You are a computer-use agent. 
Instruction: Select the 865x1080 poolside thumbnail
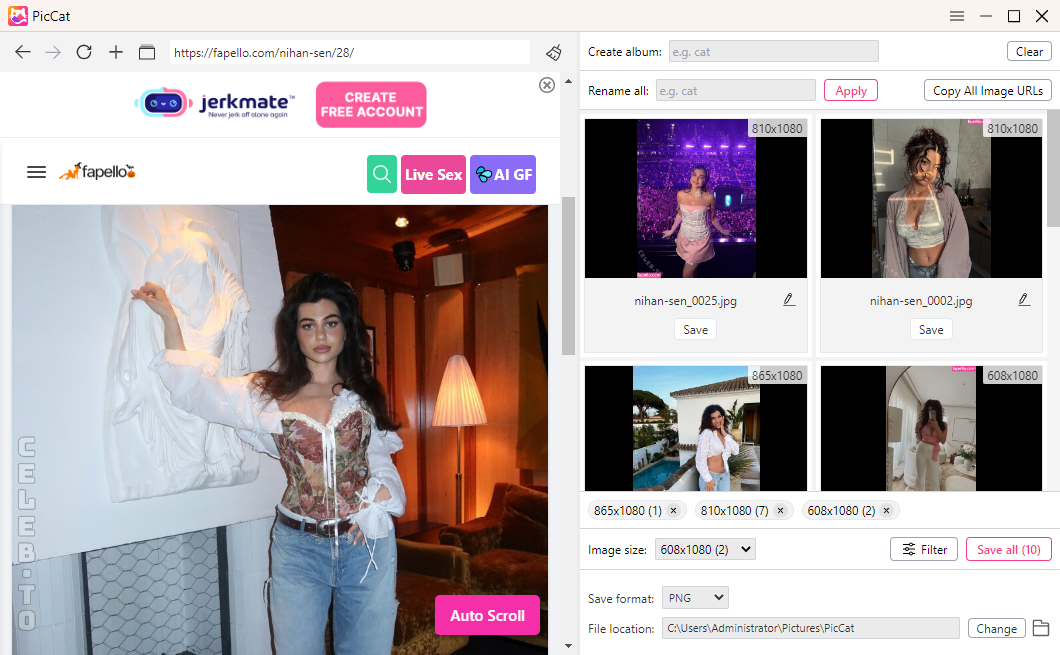[x=696, y=429]
